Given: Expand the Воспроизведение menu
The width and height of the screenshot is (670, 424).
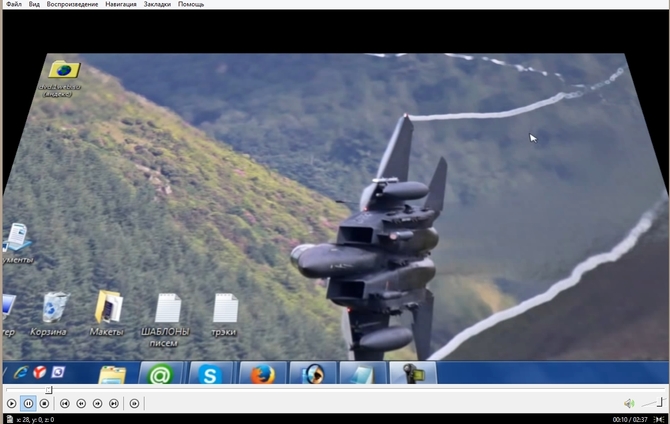Looking at the screenshot, I should 73,5.
